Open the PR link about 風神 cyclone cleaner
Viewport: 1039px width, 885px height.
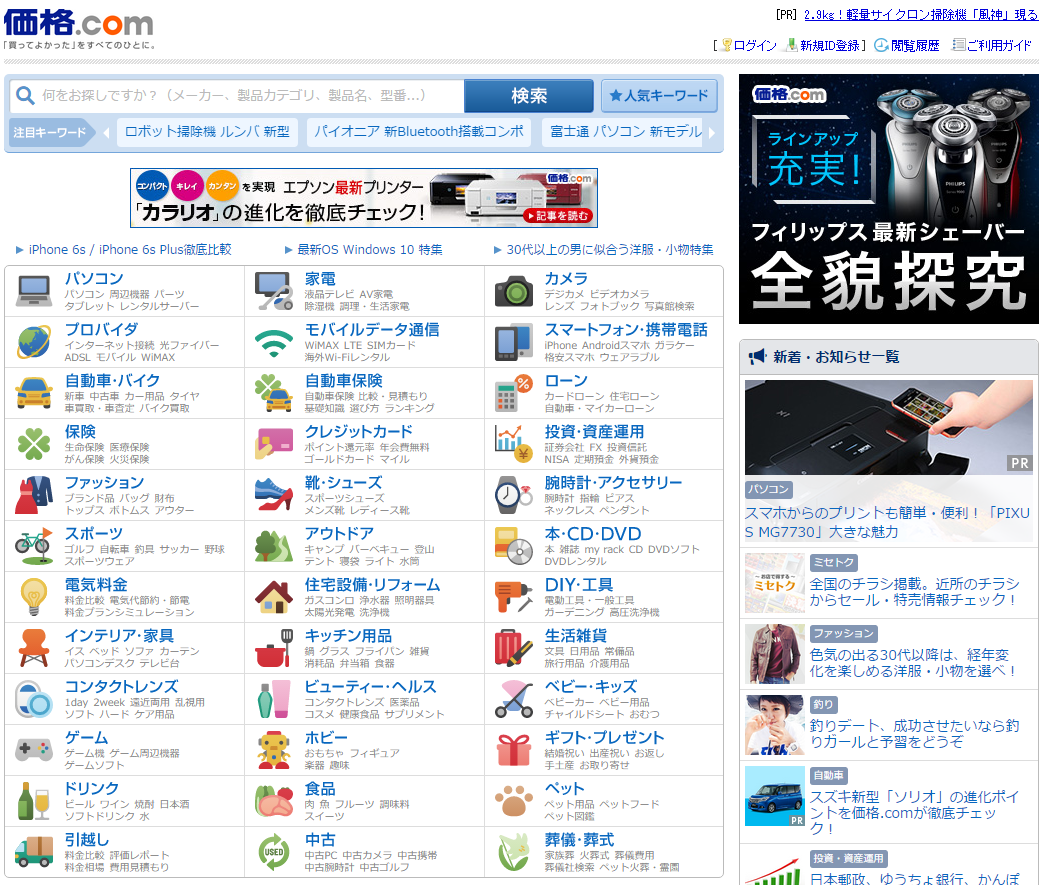(921, 15)
